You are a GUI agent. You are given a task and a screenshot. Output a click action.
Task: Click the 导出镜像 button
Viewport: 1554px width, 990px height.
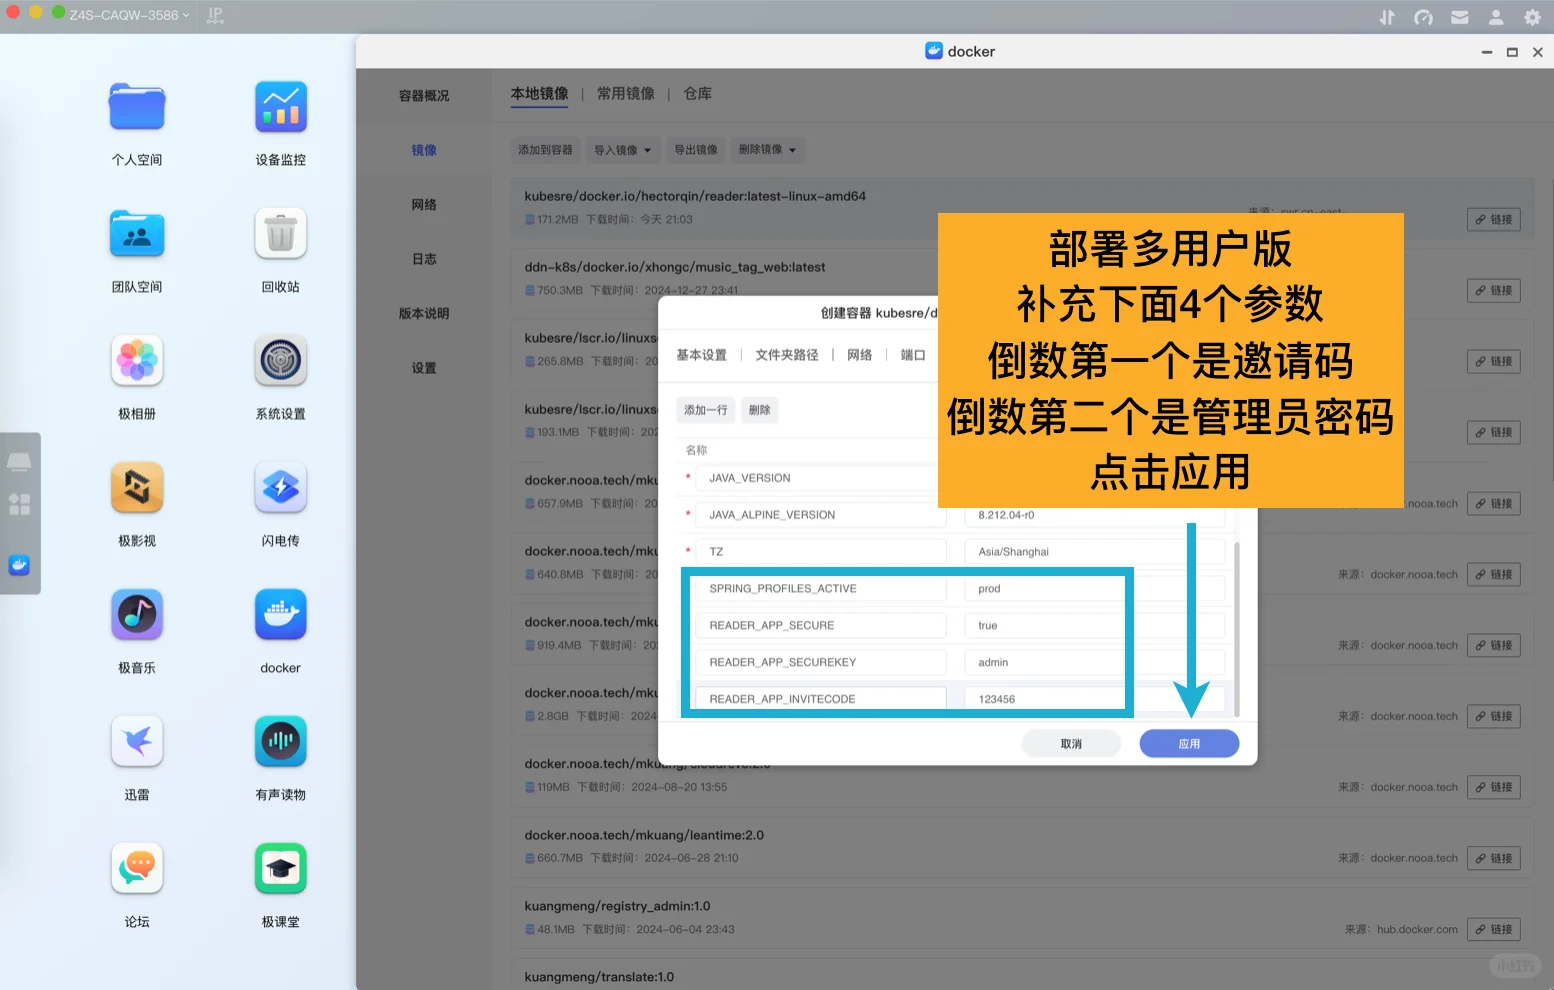(x=696, y=150)
